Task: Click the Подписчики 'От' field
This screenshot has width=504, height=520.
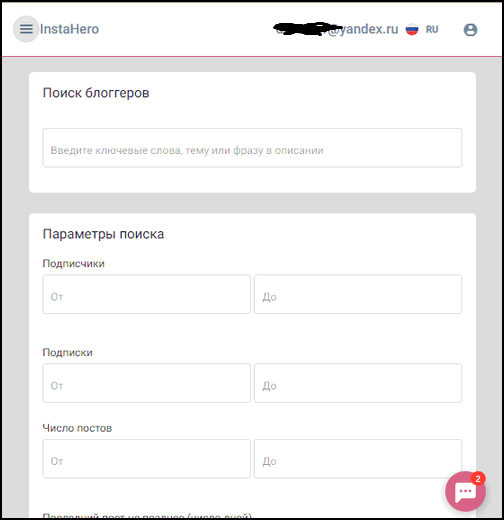Action: point(147,294)
